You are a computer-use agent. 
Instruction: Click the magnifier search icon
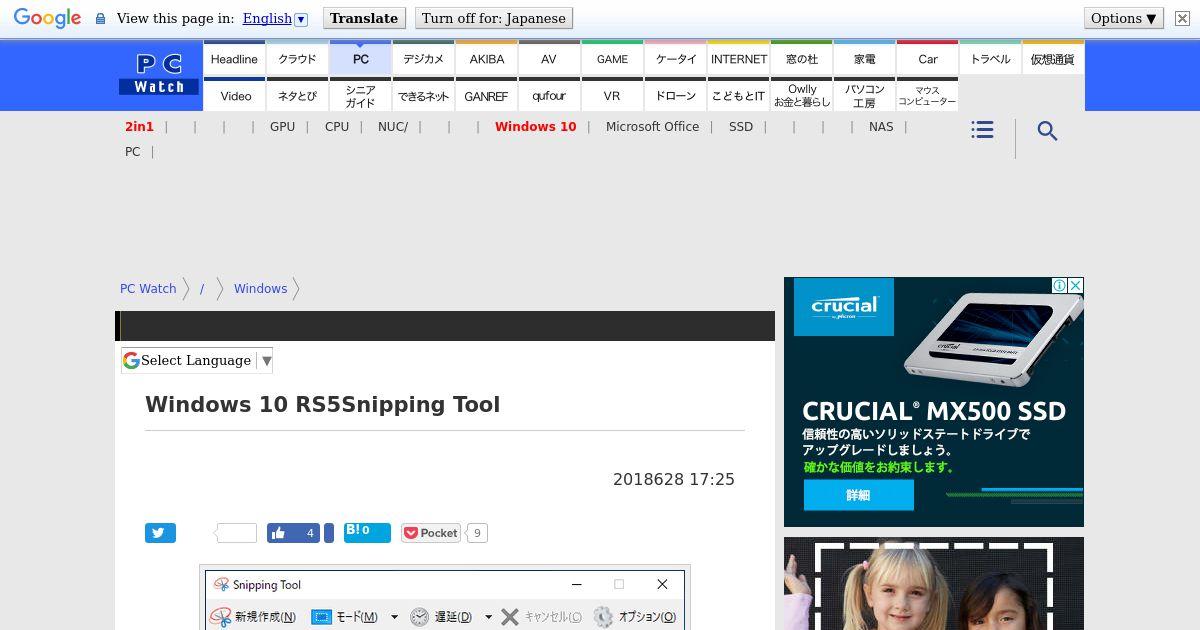click(1047, 131)
